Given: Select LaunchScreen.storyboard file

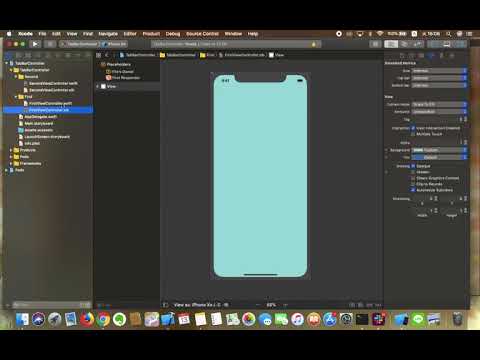Looking at the screenshot, I should [x=44, y=137].
